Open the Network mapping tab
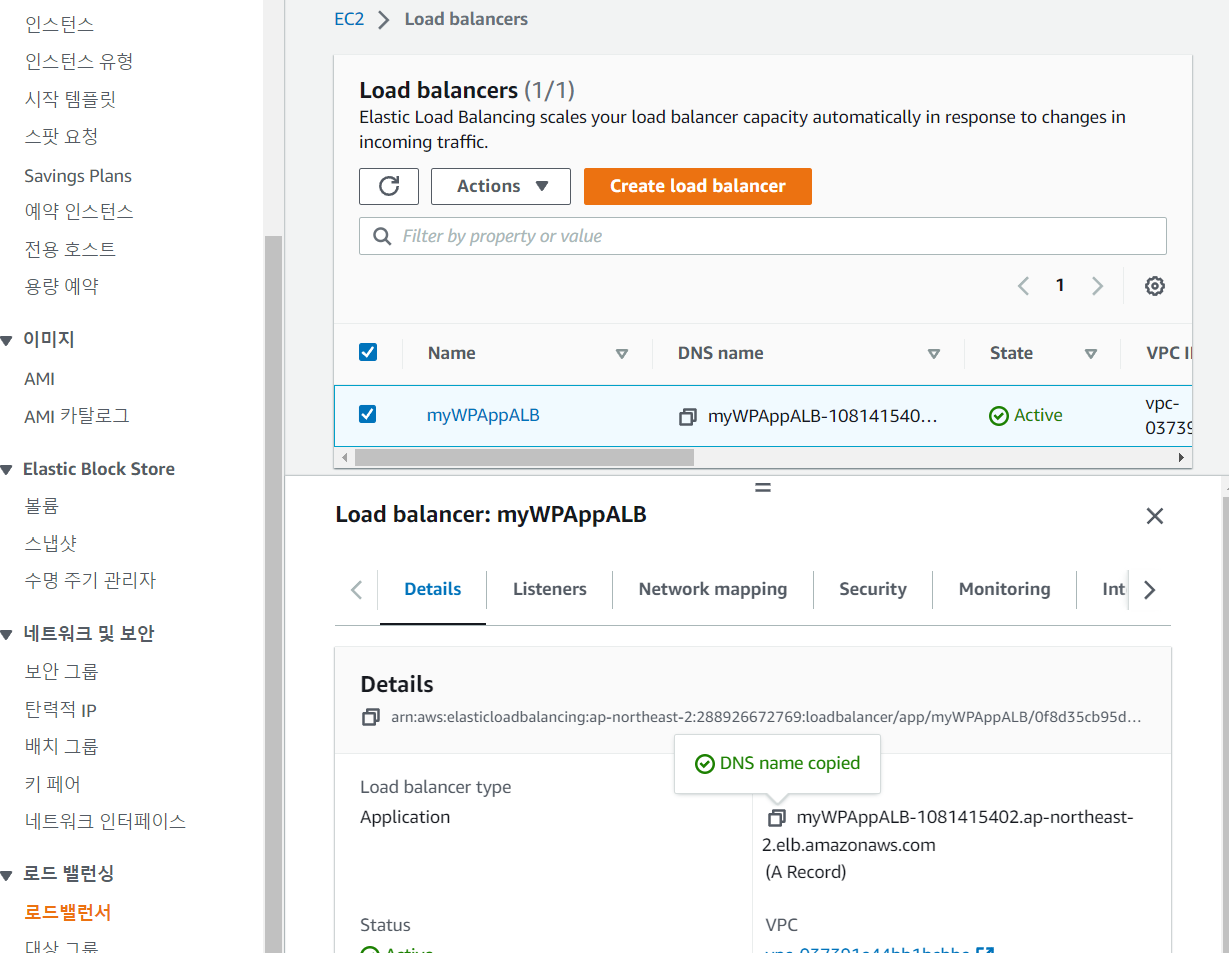Viewport: 1229px width, 953px height. (x=713, y=589)
